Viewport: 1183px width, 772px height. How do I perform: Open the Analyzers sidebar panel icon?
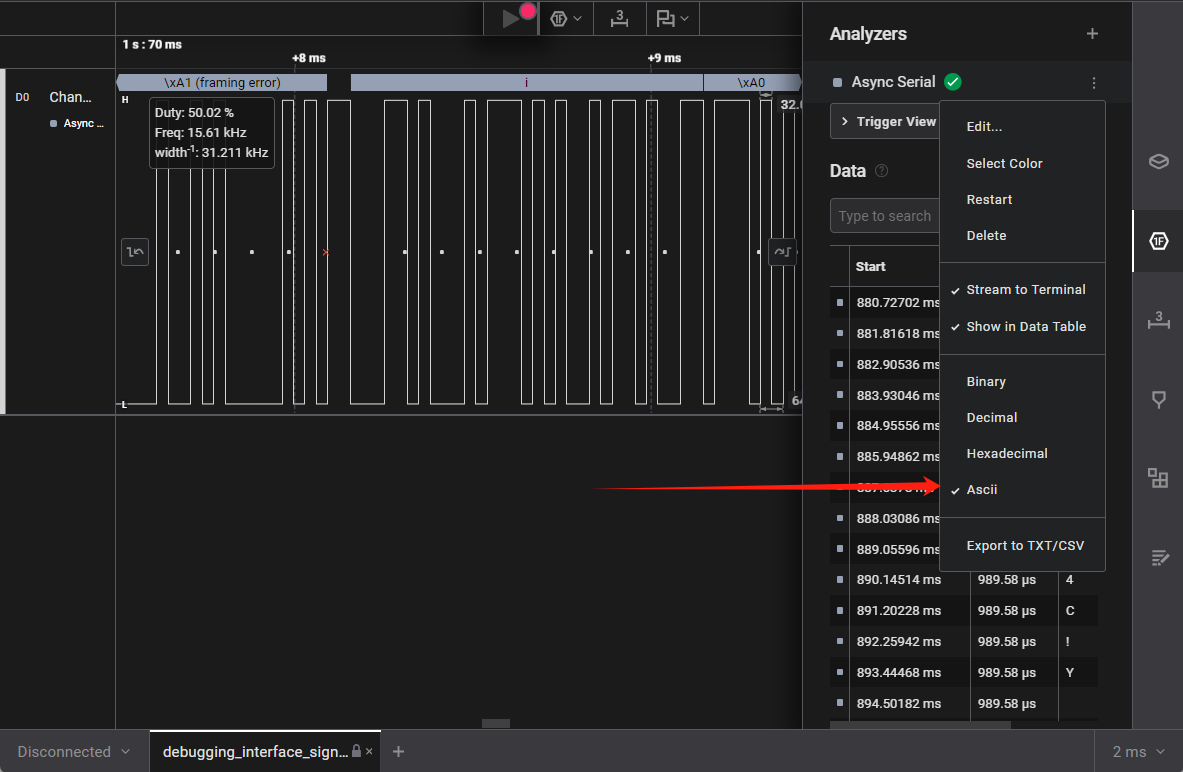1158,241
